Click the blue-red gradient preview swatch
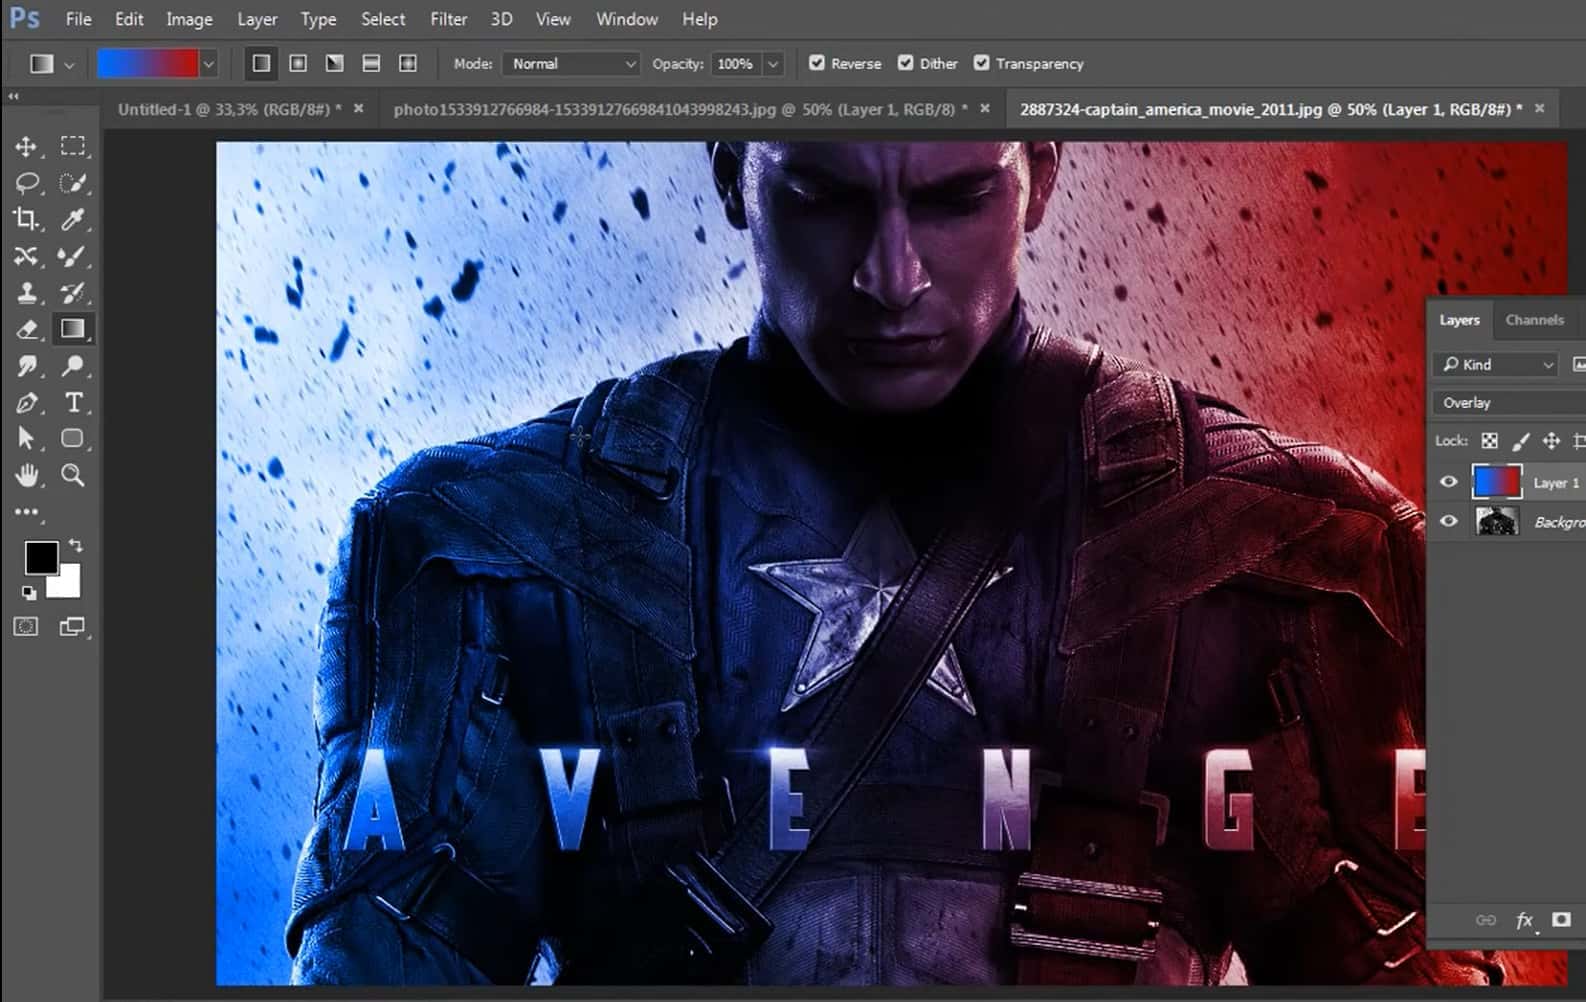 [148, 64]
